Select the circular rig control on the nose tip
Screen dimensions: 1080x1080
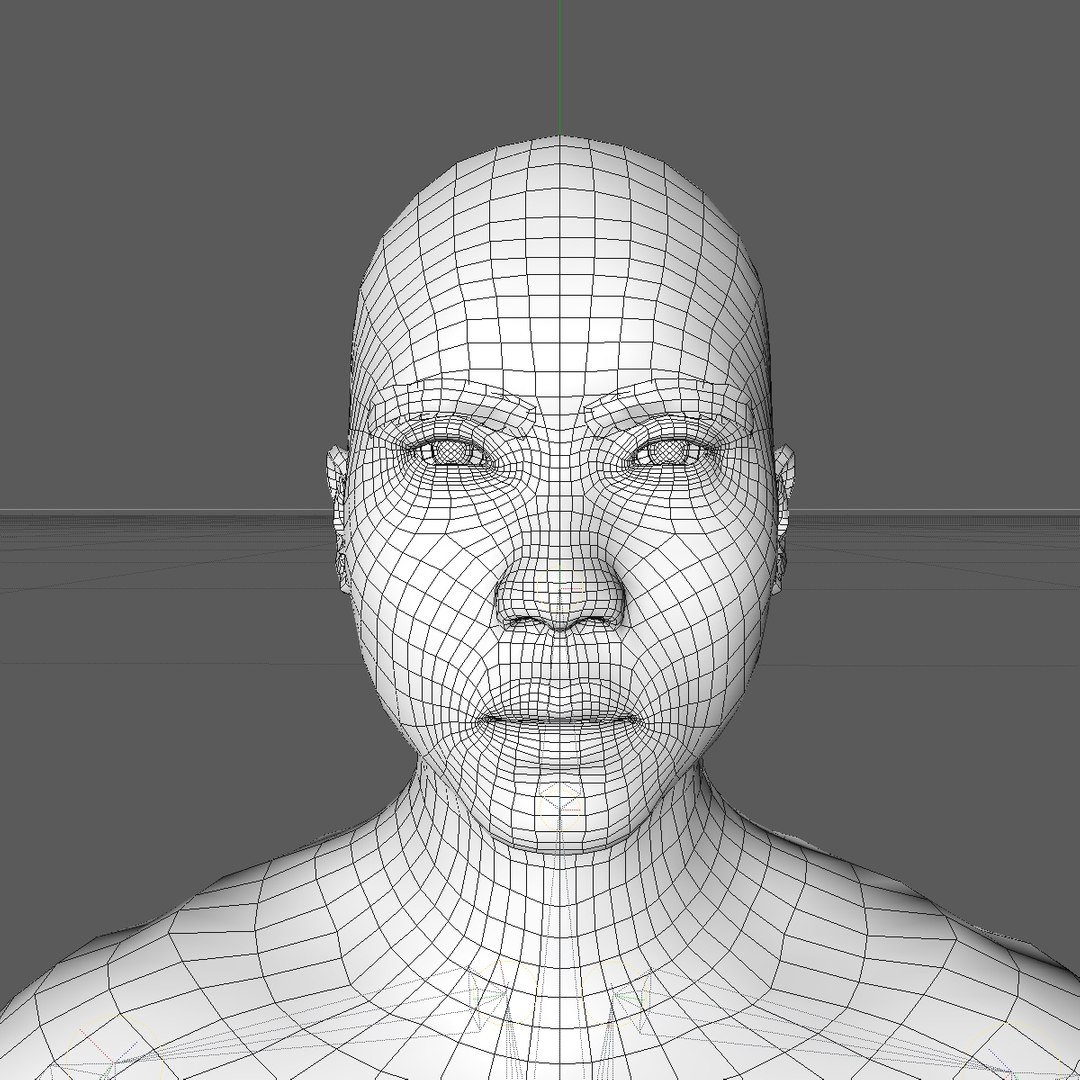pos(561,590)
